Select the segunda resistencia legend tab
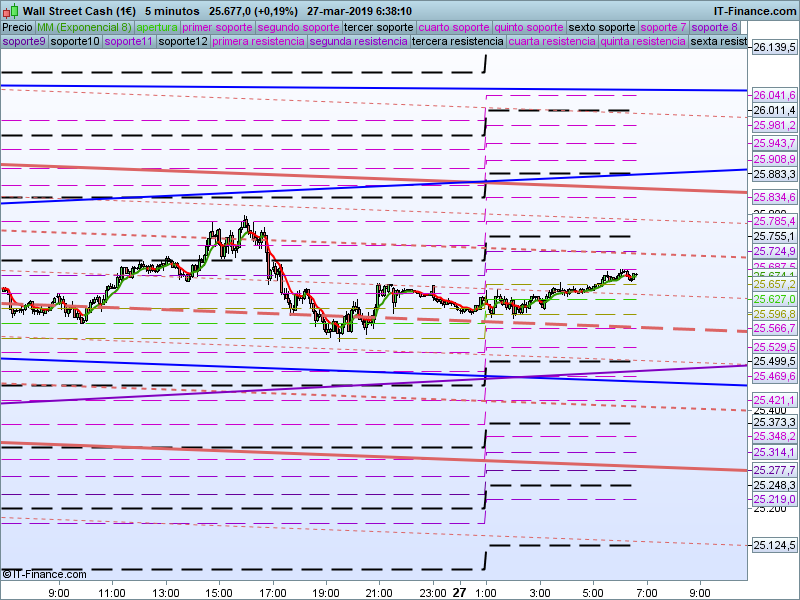Image resolution: width=800 pixels, height=600 pixels. pyautogui.click(x=358, y=41)
